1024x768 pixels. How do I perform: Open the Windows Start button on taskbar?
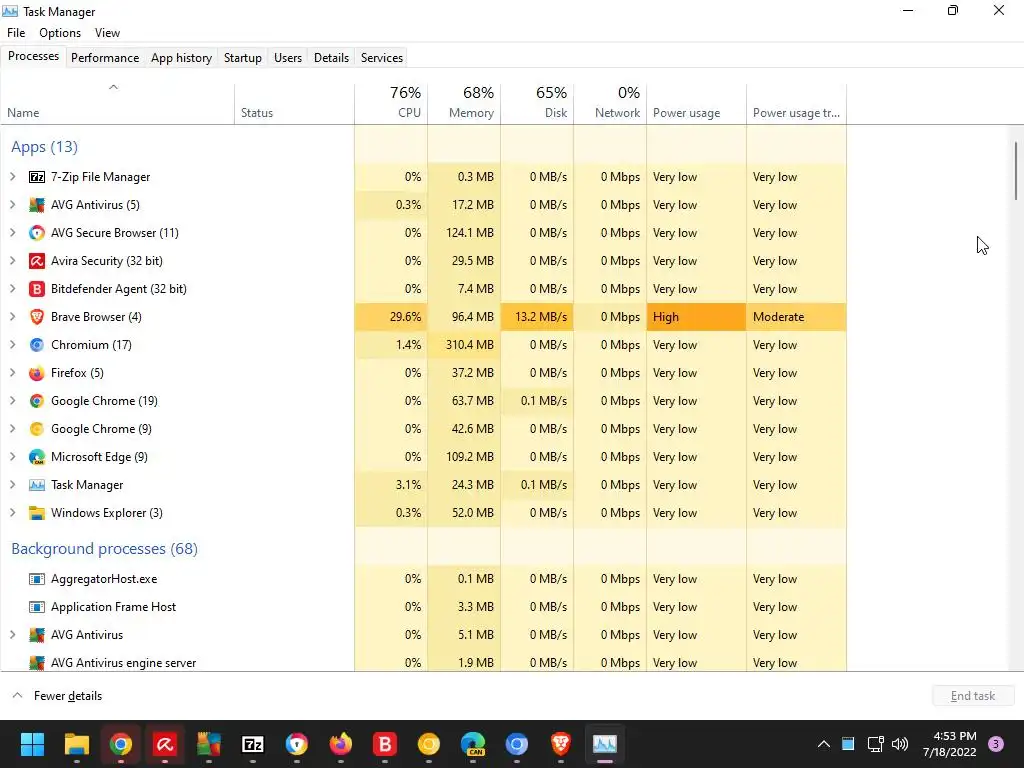[32, 744]
